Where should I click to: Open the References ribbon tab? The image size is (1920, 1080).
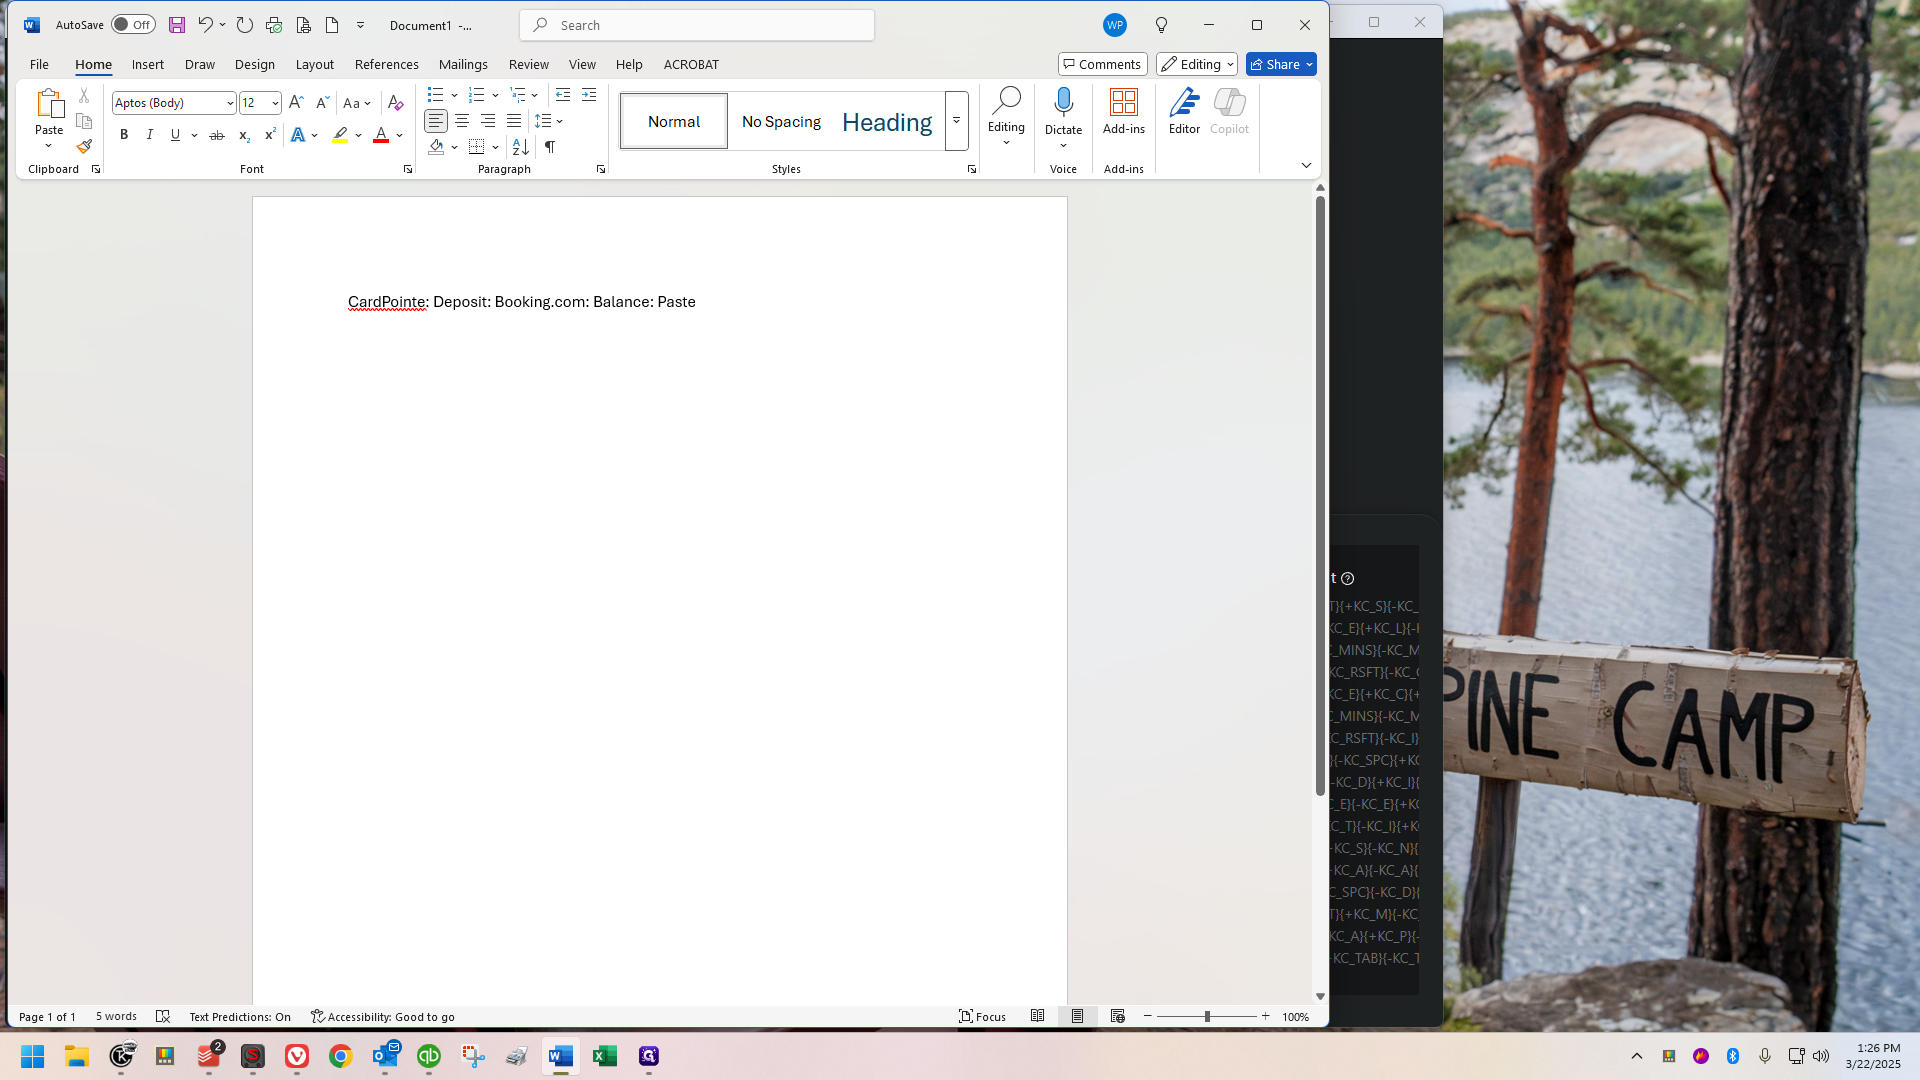(386, 64)
